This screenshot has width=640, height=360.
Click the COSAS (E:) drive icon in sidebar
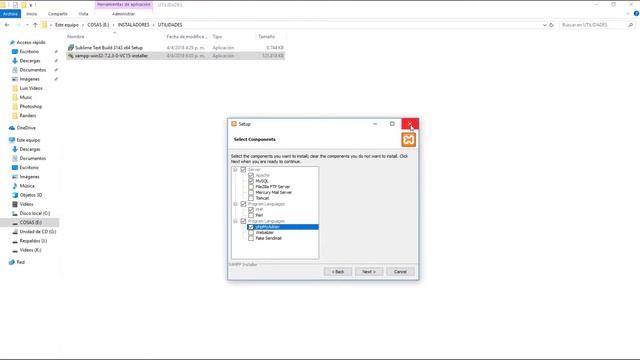point(15,222)
